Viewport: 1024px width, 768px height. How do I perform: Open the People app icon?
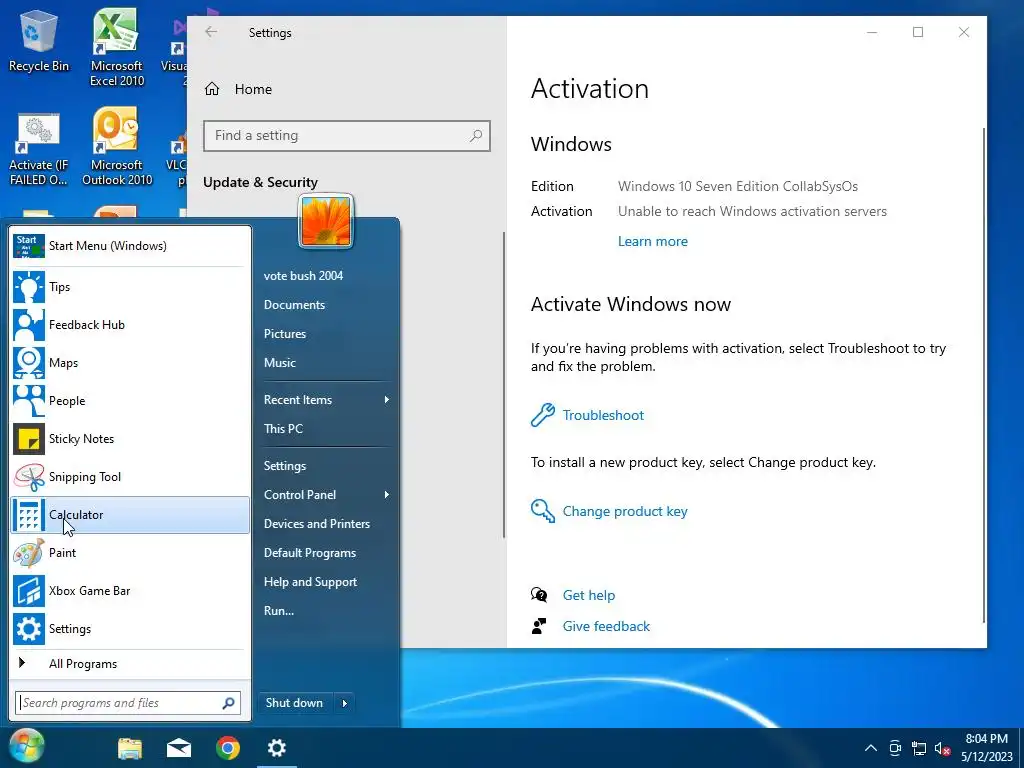29,400
